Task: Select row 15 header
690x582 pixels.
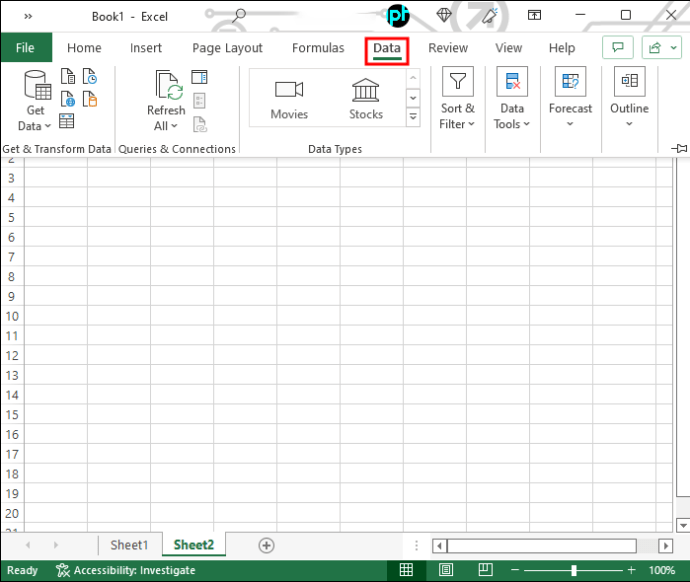Action: (12, 414)
